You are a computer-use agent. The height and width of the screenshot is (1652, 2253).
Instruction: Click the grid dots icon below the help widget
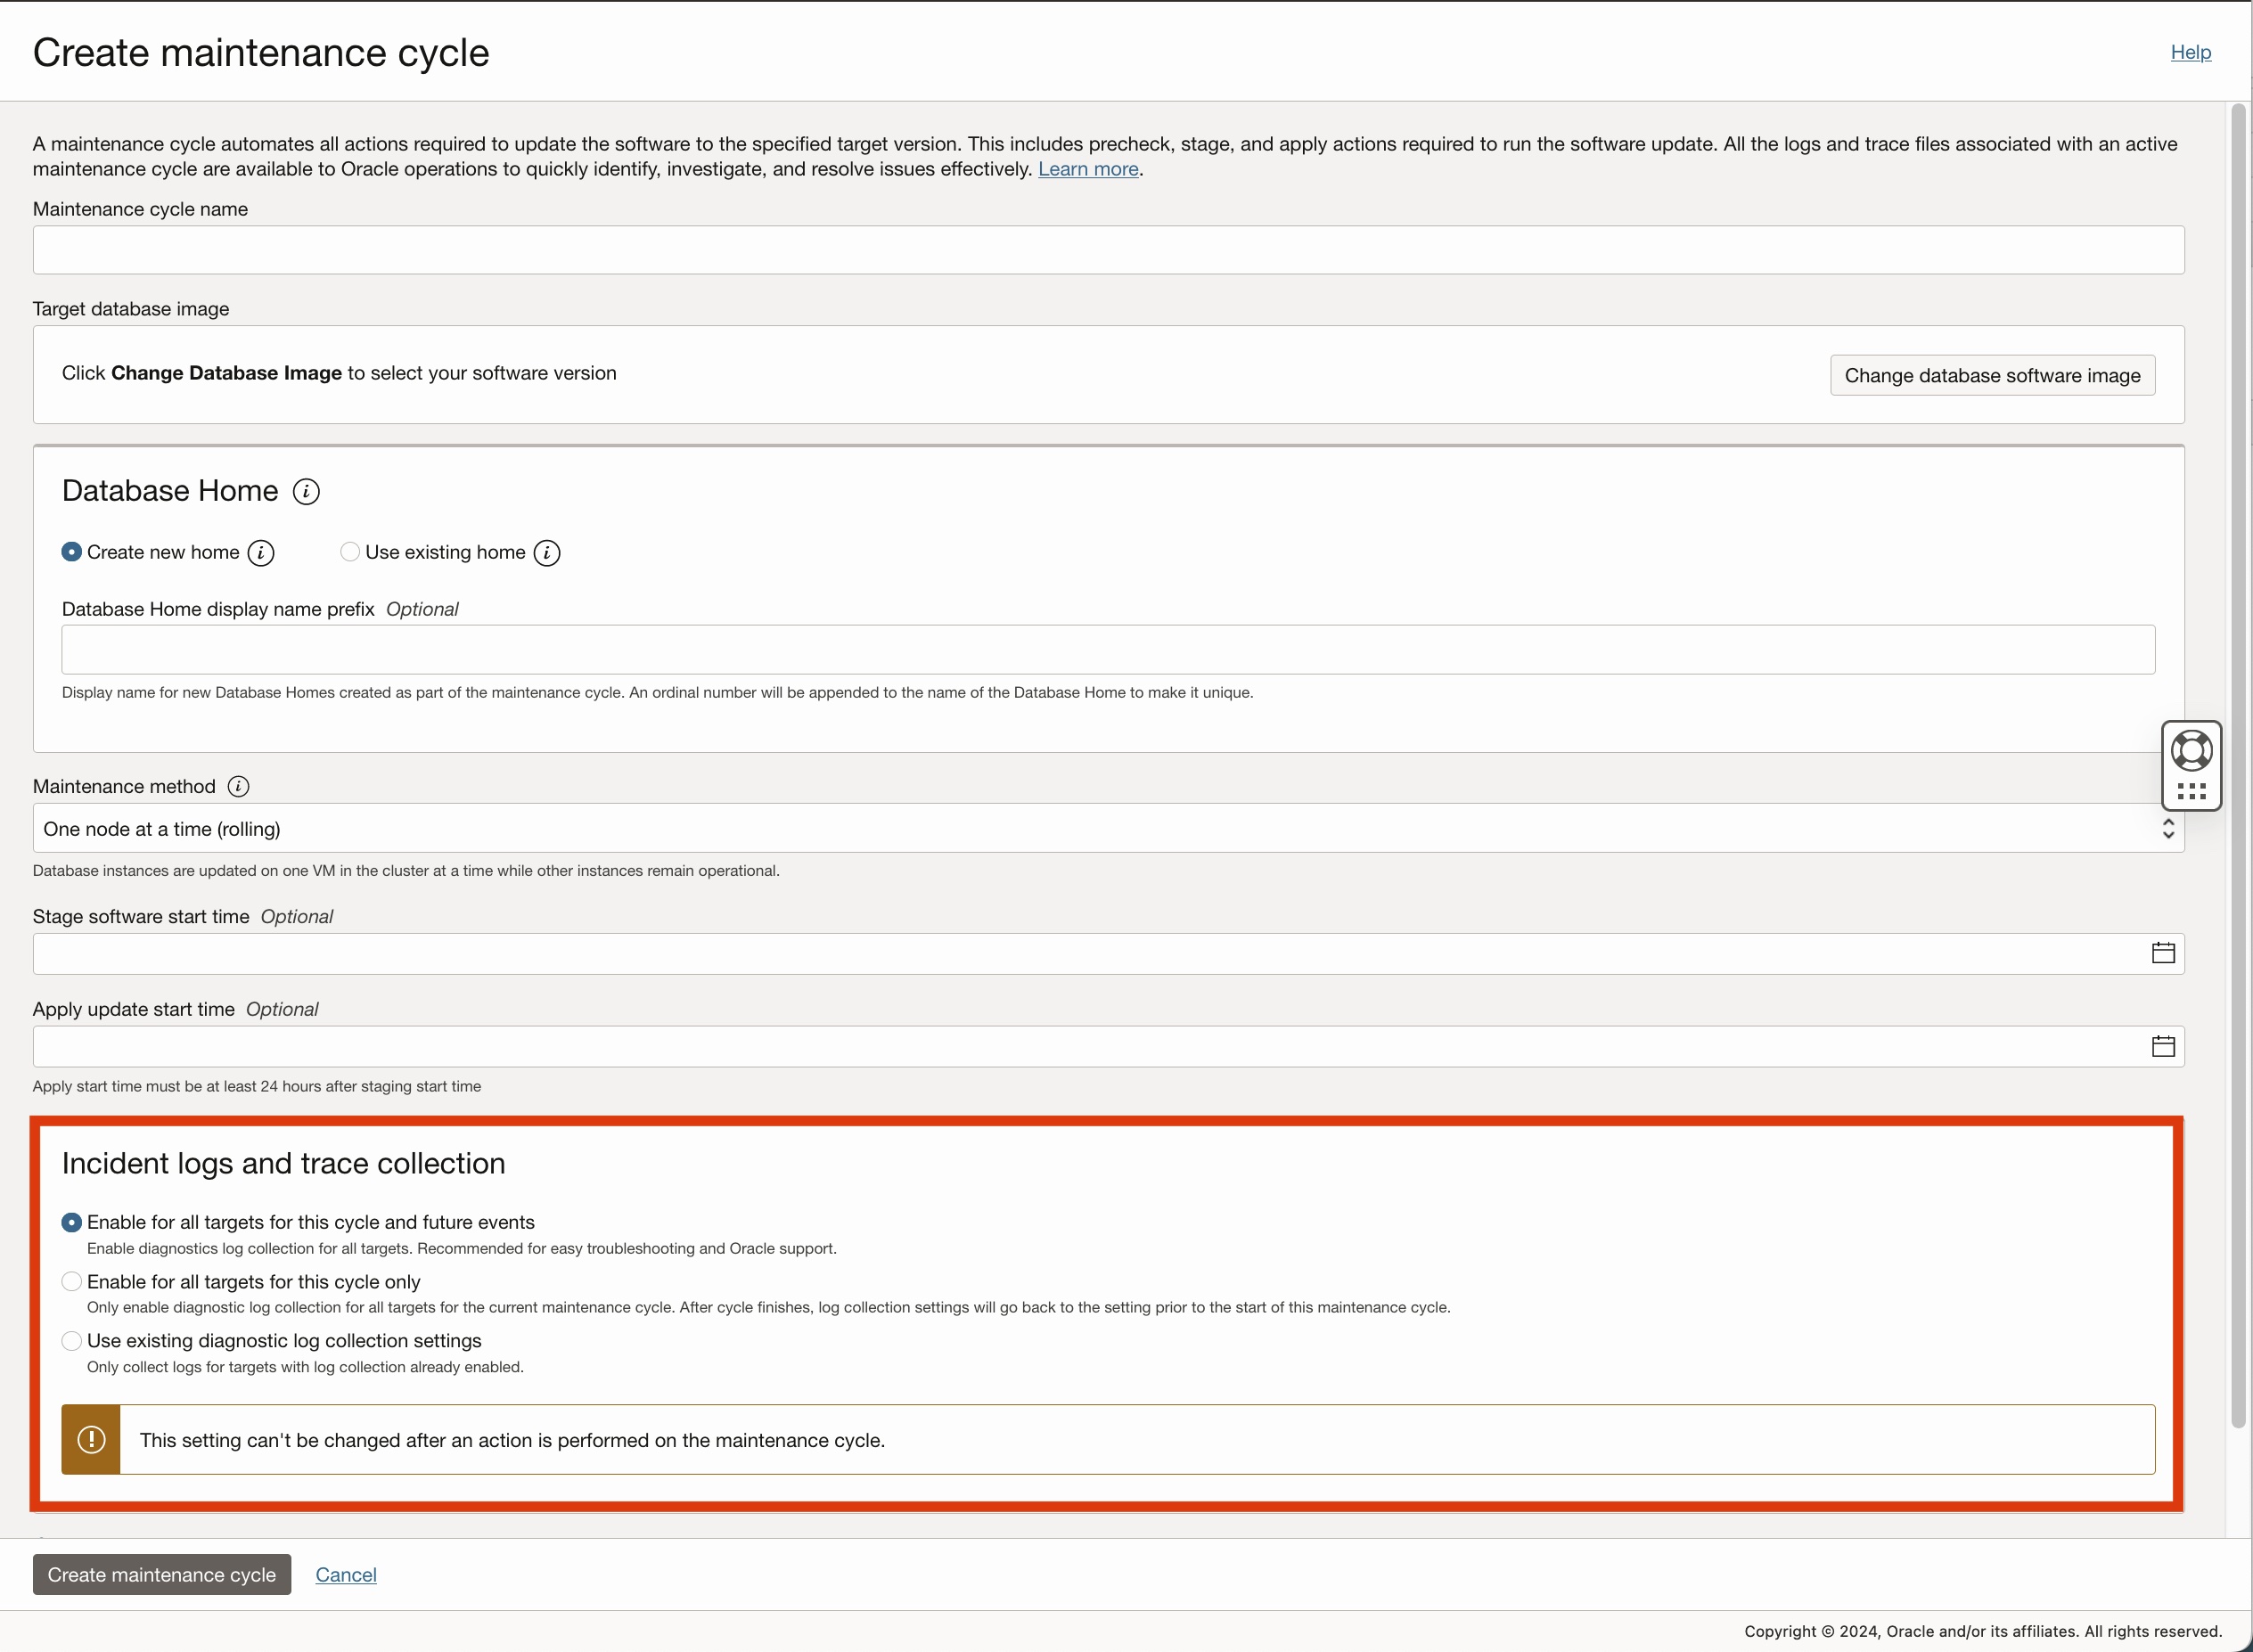(x=2191, y=791)
